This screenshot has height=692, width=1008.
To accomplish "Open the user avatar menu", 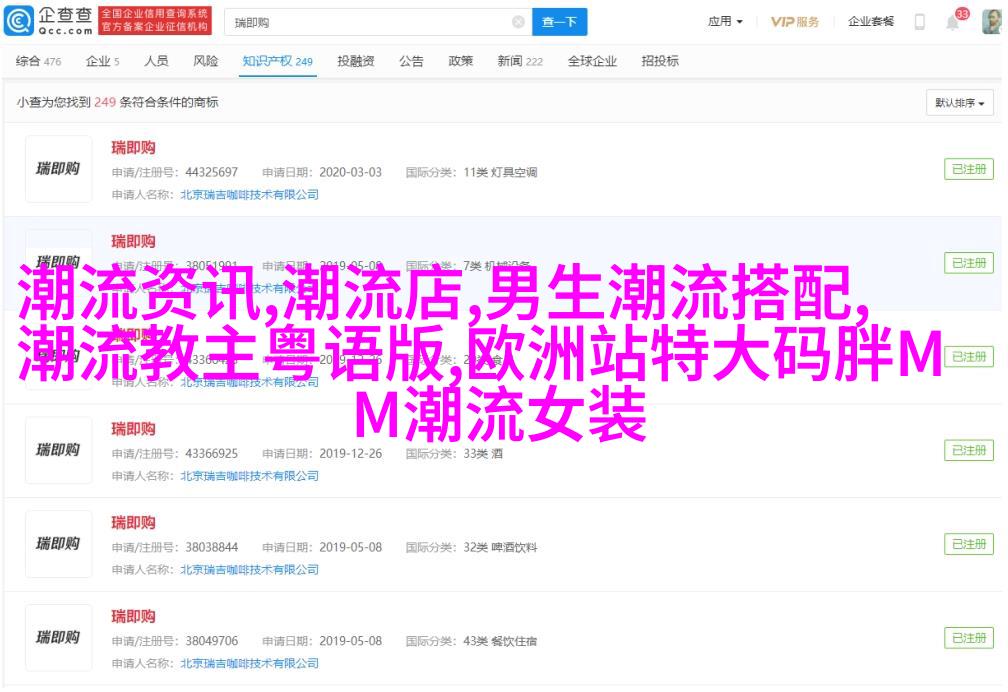I will pos(992,22).
